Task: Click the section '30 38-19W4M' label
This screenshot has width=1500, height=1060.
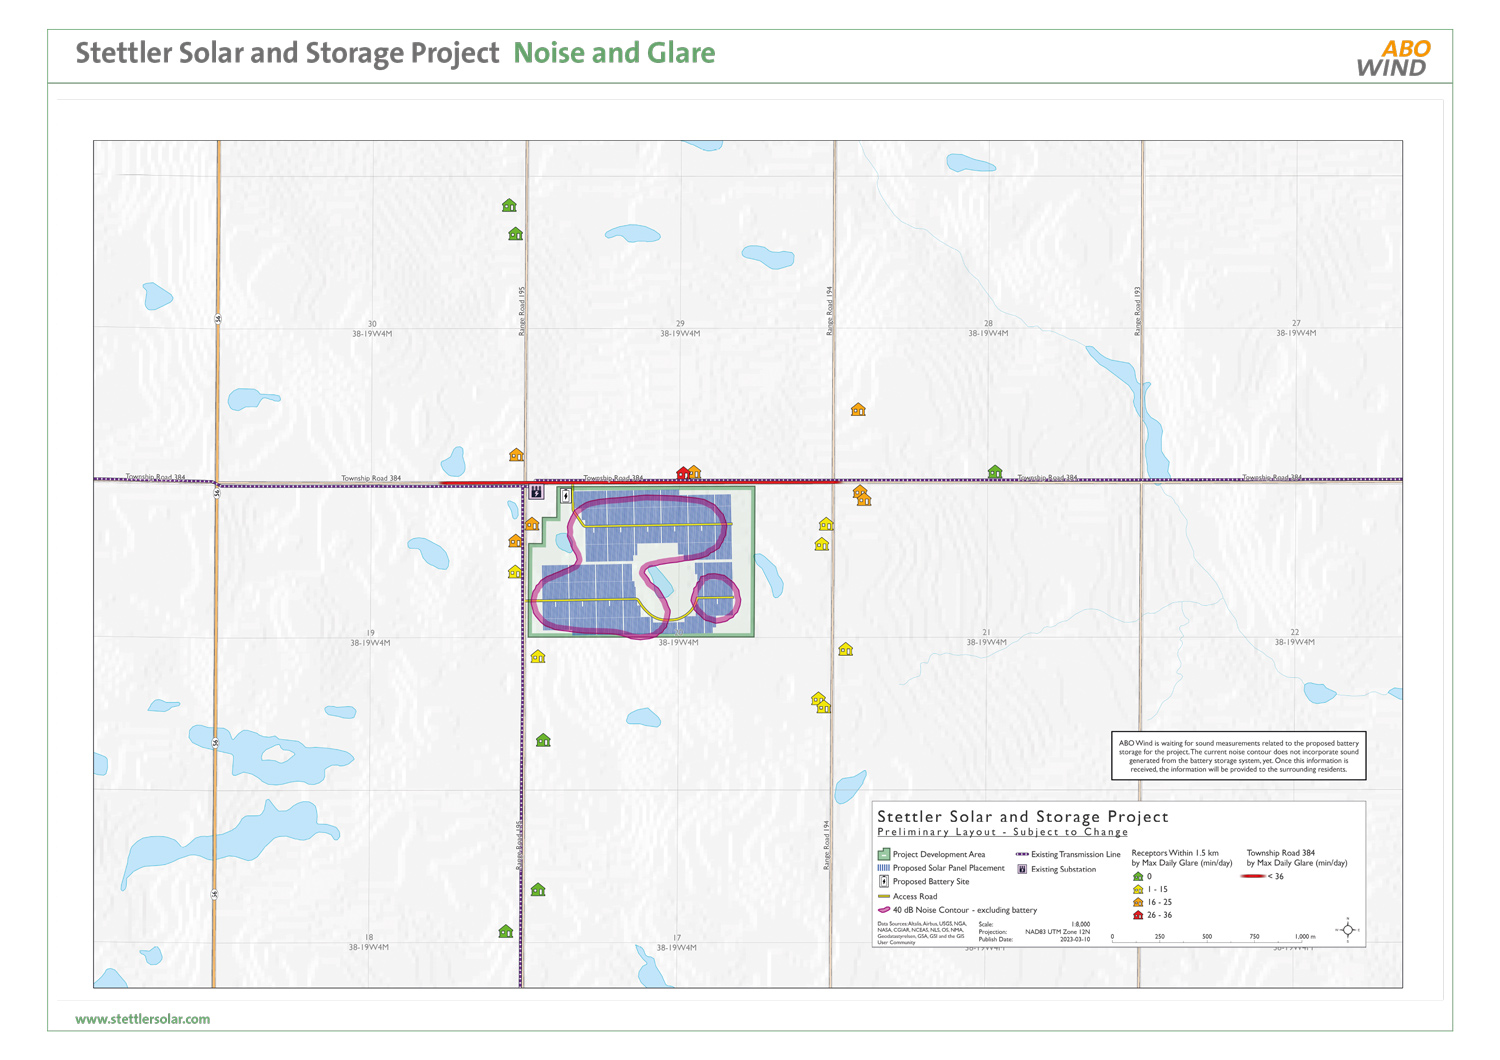Action: pyautogui.click(x=372, y=329)
